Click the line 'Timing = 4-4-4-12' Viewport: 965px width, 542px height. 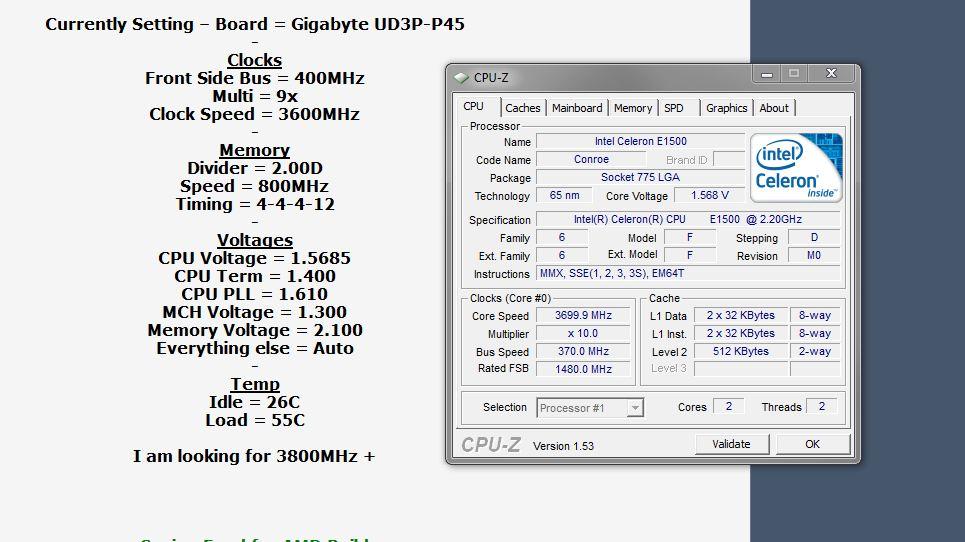(255, 204)
